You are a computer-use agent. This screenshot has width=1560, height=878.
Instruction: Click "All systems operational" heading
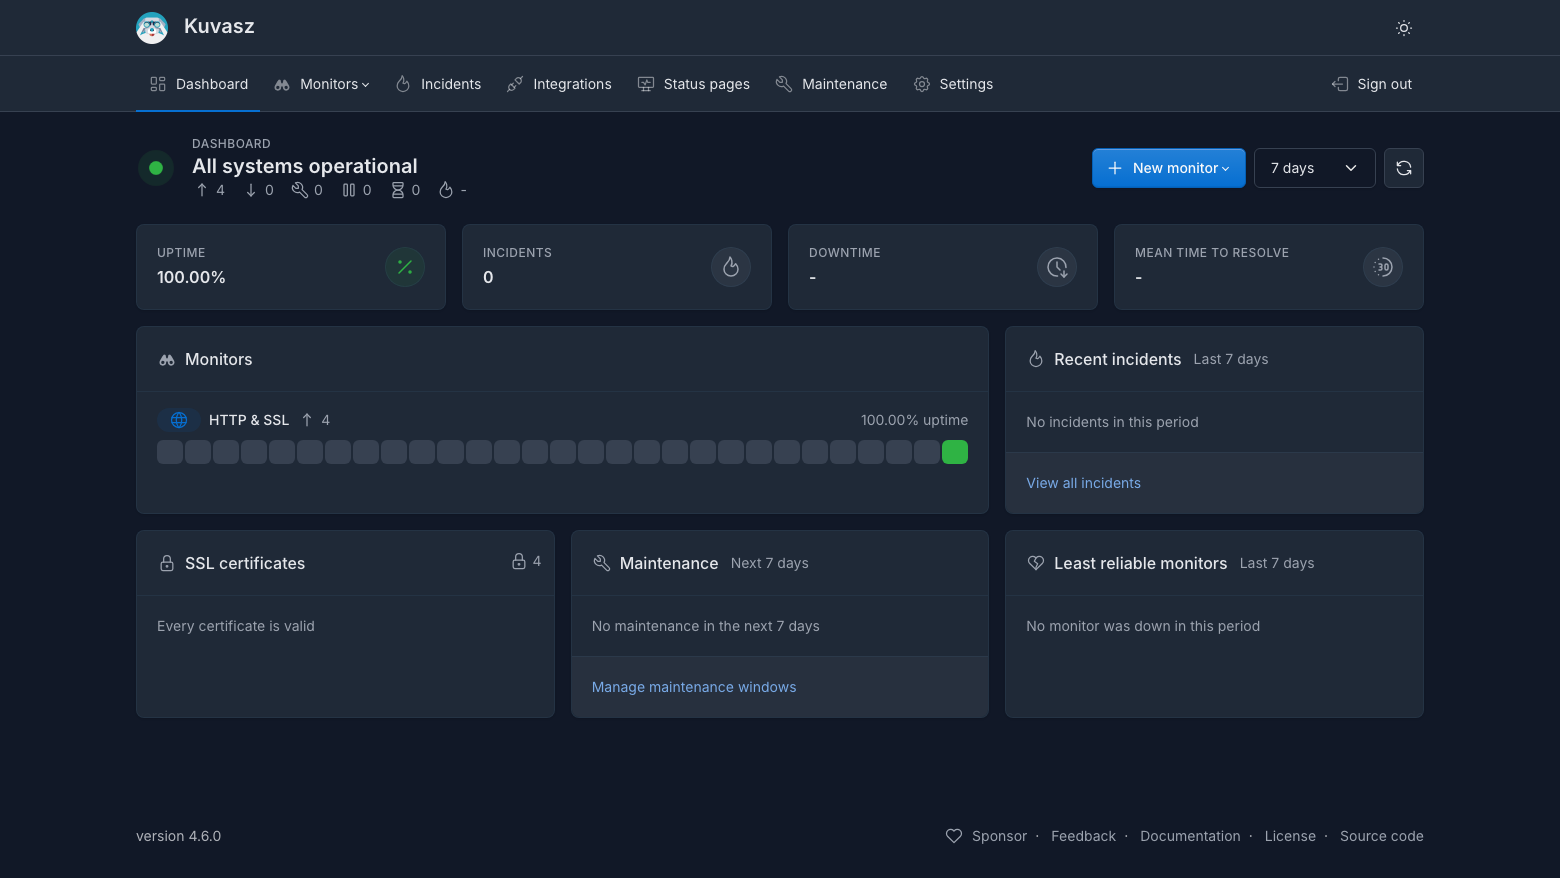305,166
